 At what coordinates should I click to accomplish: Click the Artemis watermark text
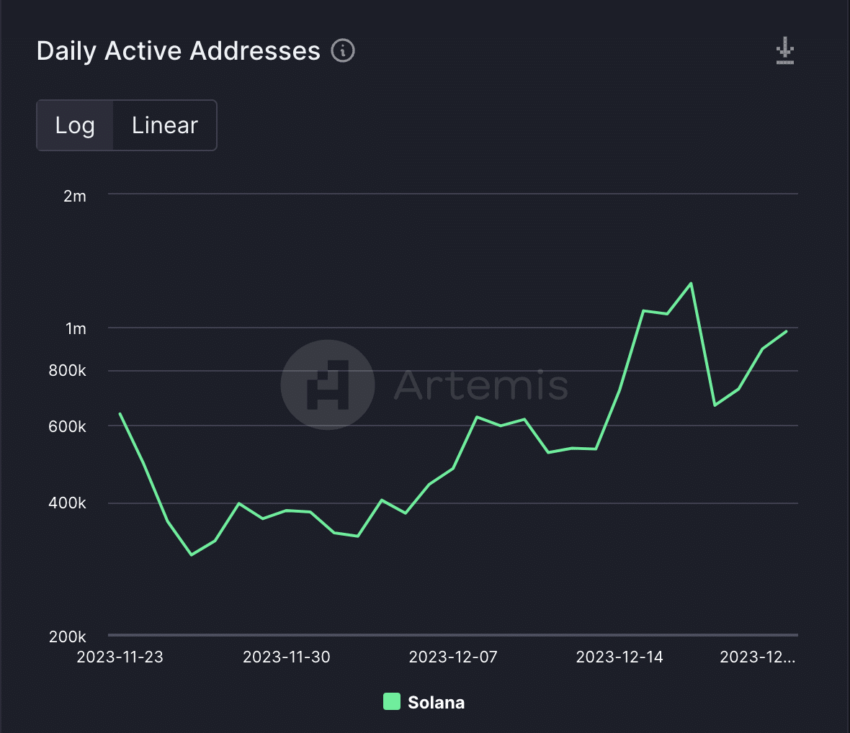(481, 385)
